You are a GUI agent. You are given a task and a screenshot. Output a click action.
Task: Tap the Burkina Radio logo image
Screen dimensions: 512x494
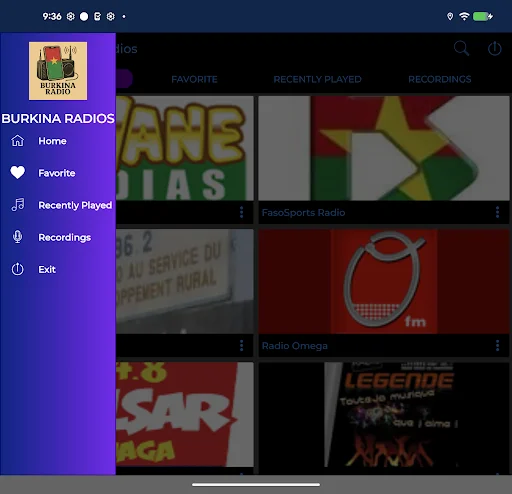coord(58,71)
